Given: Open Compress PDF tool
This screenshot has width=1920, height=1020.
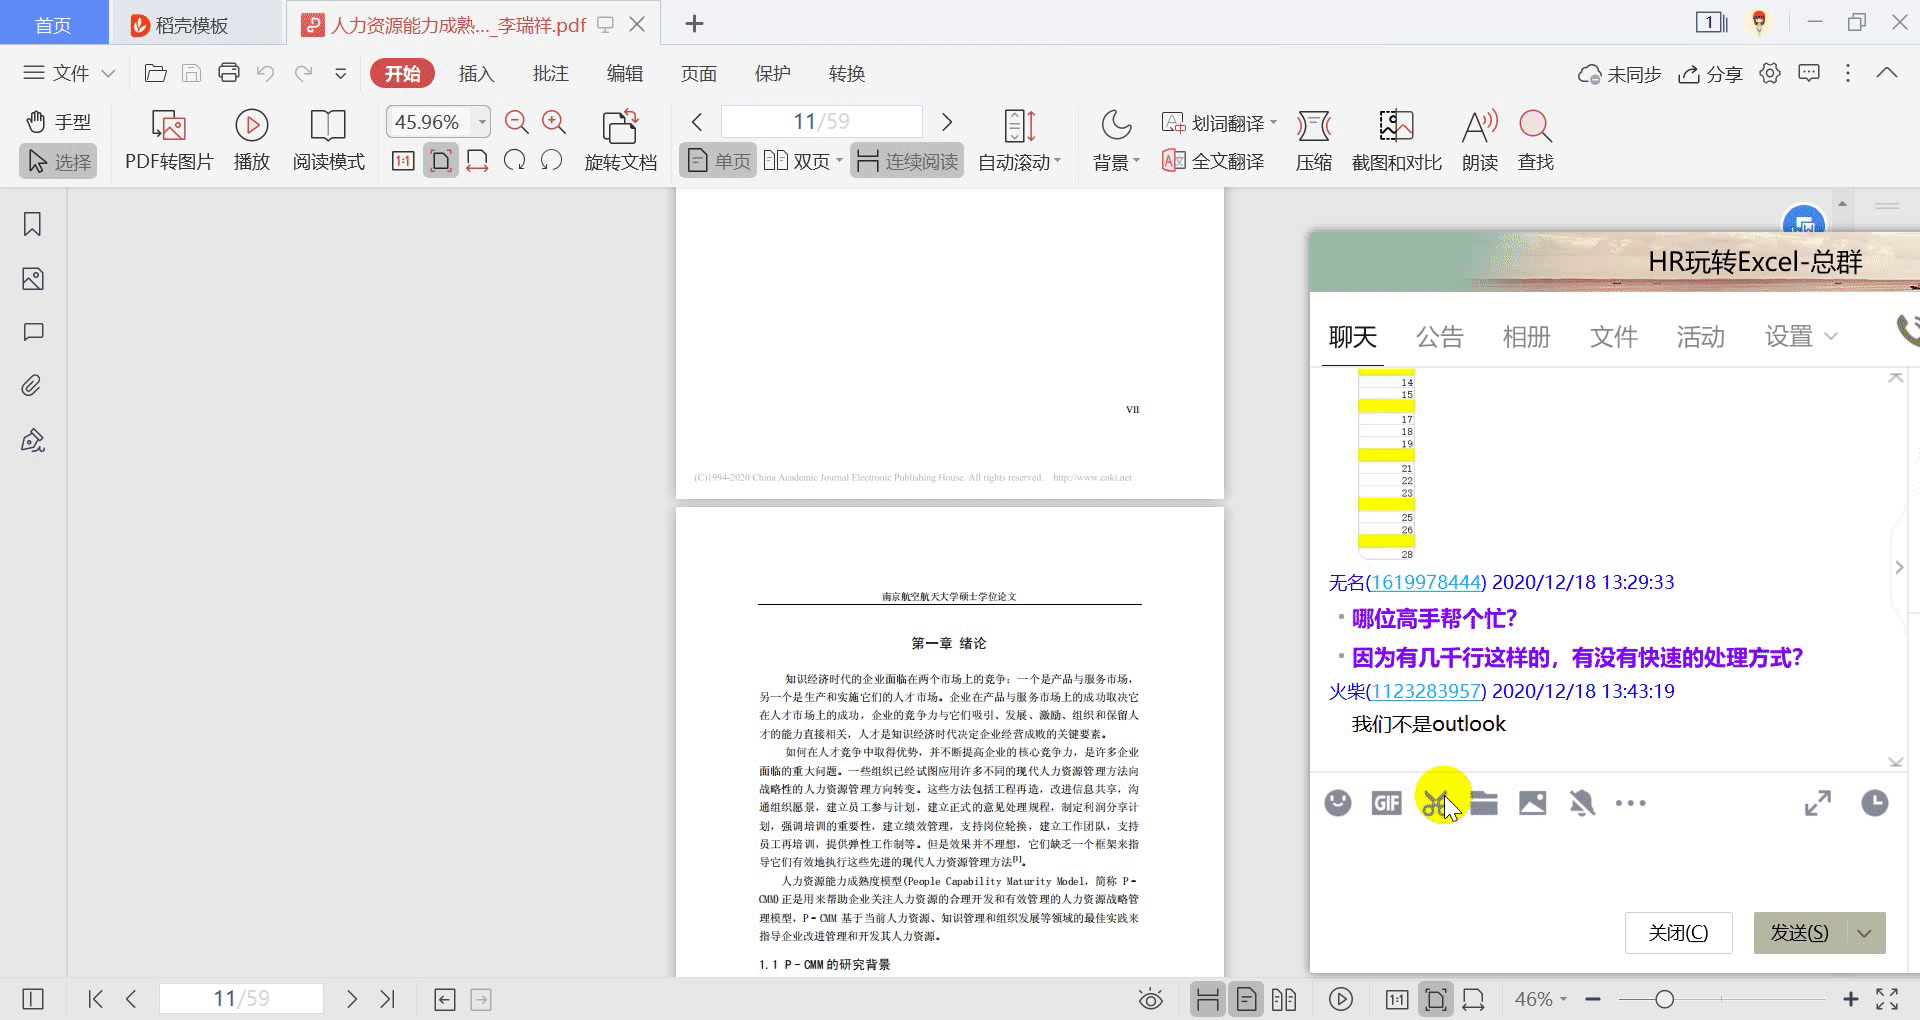Looking at the screenshot, I should click(1313, 141).
